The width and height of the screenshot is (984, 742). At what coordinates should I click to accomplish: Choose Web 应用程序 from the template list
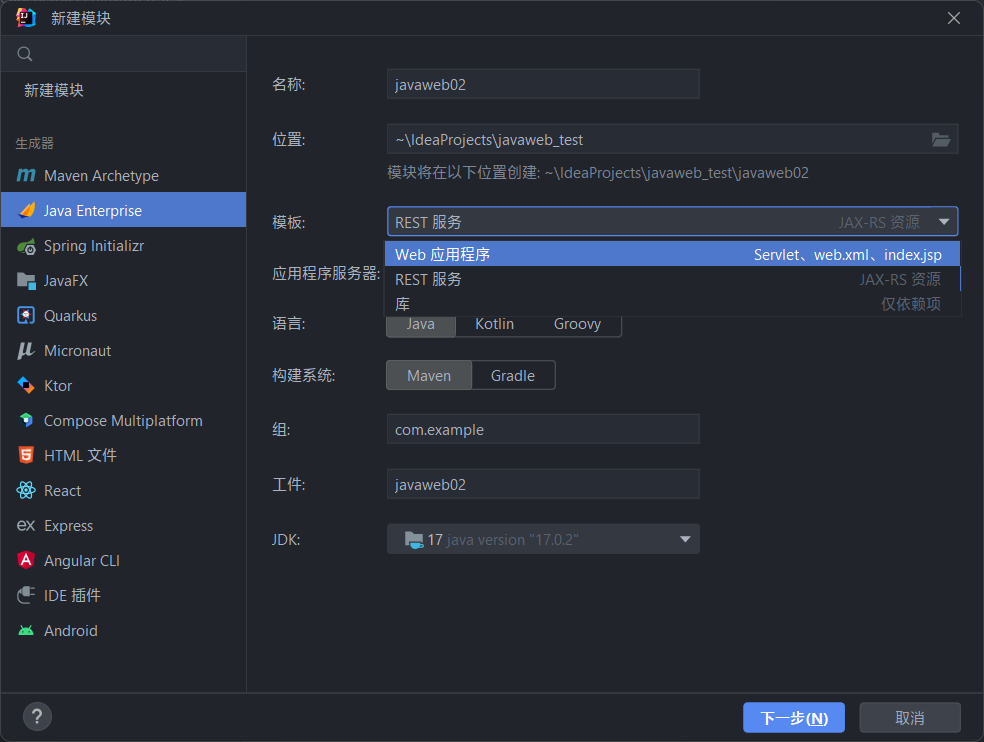(440, 255)
